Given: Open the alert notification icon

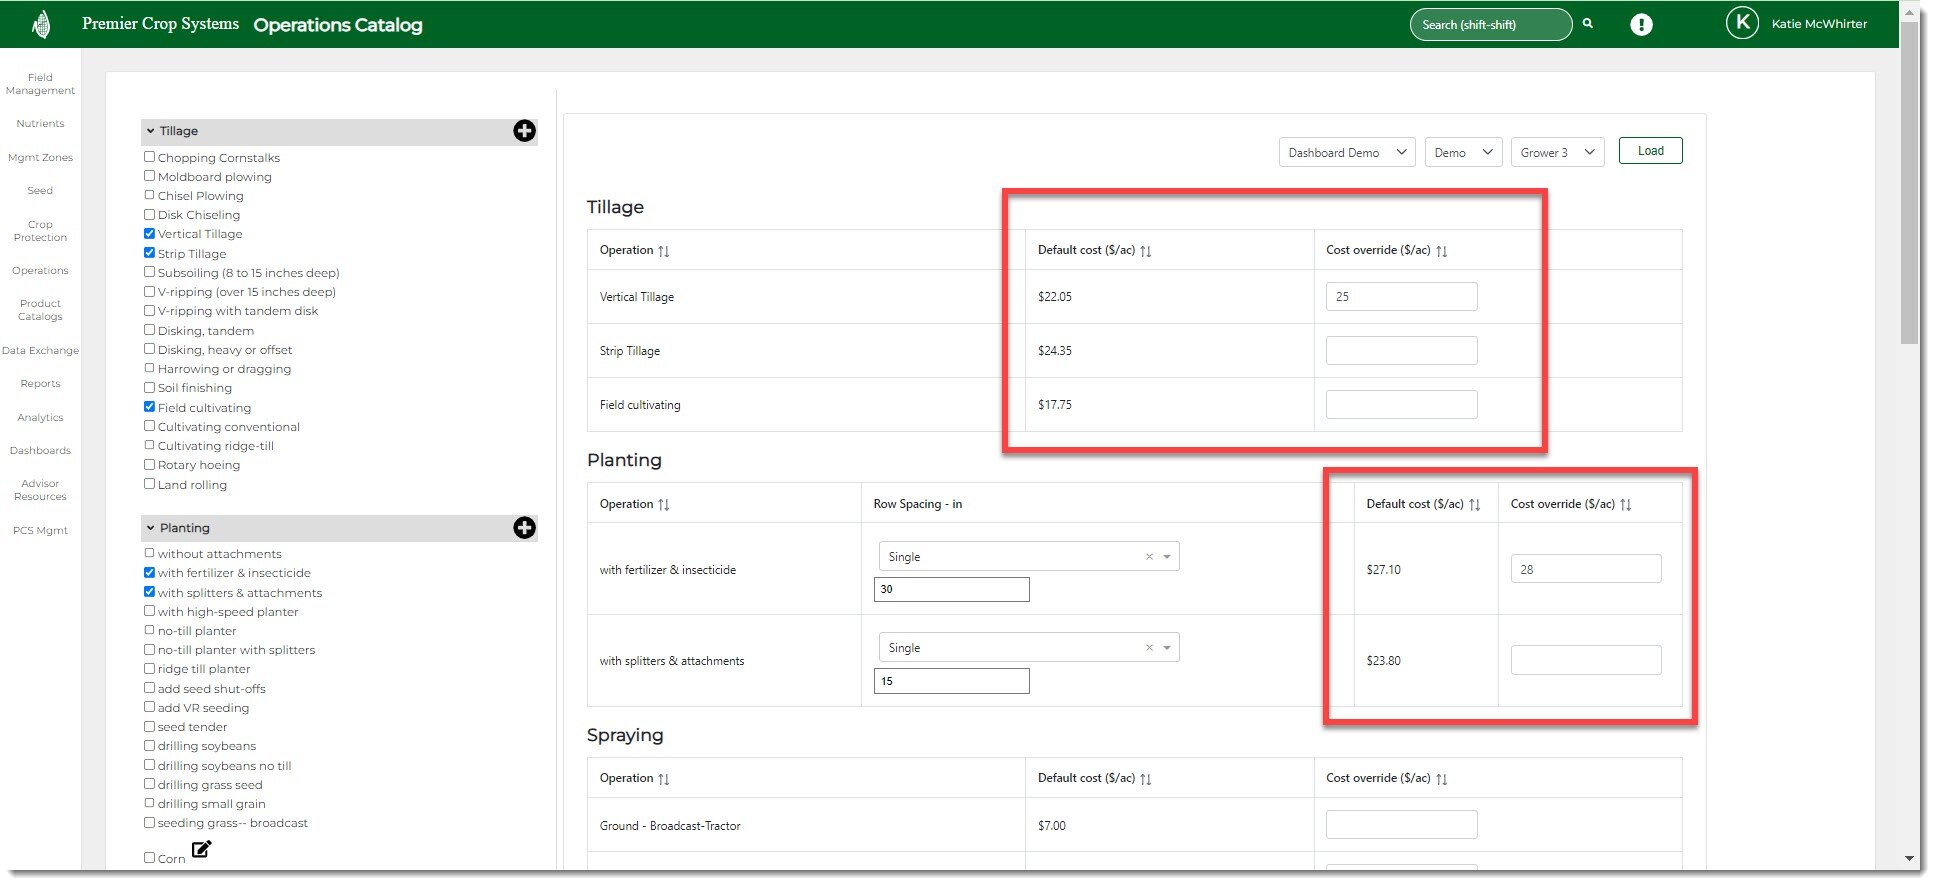Looking at the screenshot, I should [x=1641, y=25].
